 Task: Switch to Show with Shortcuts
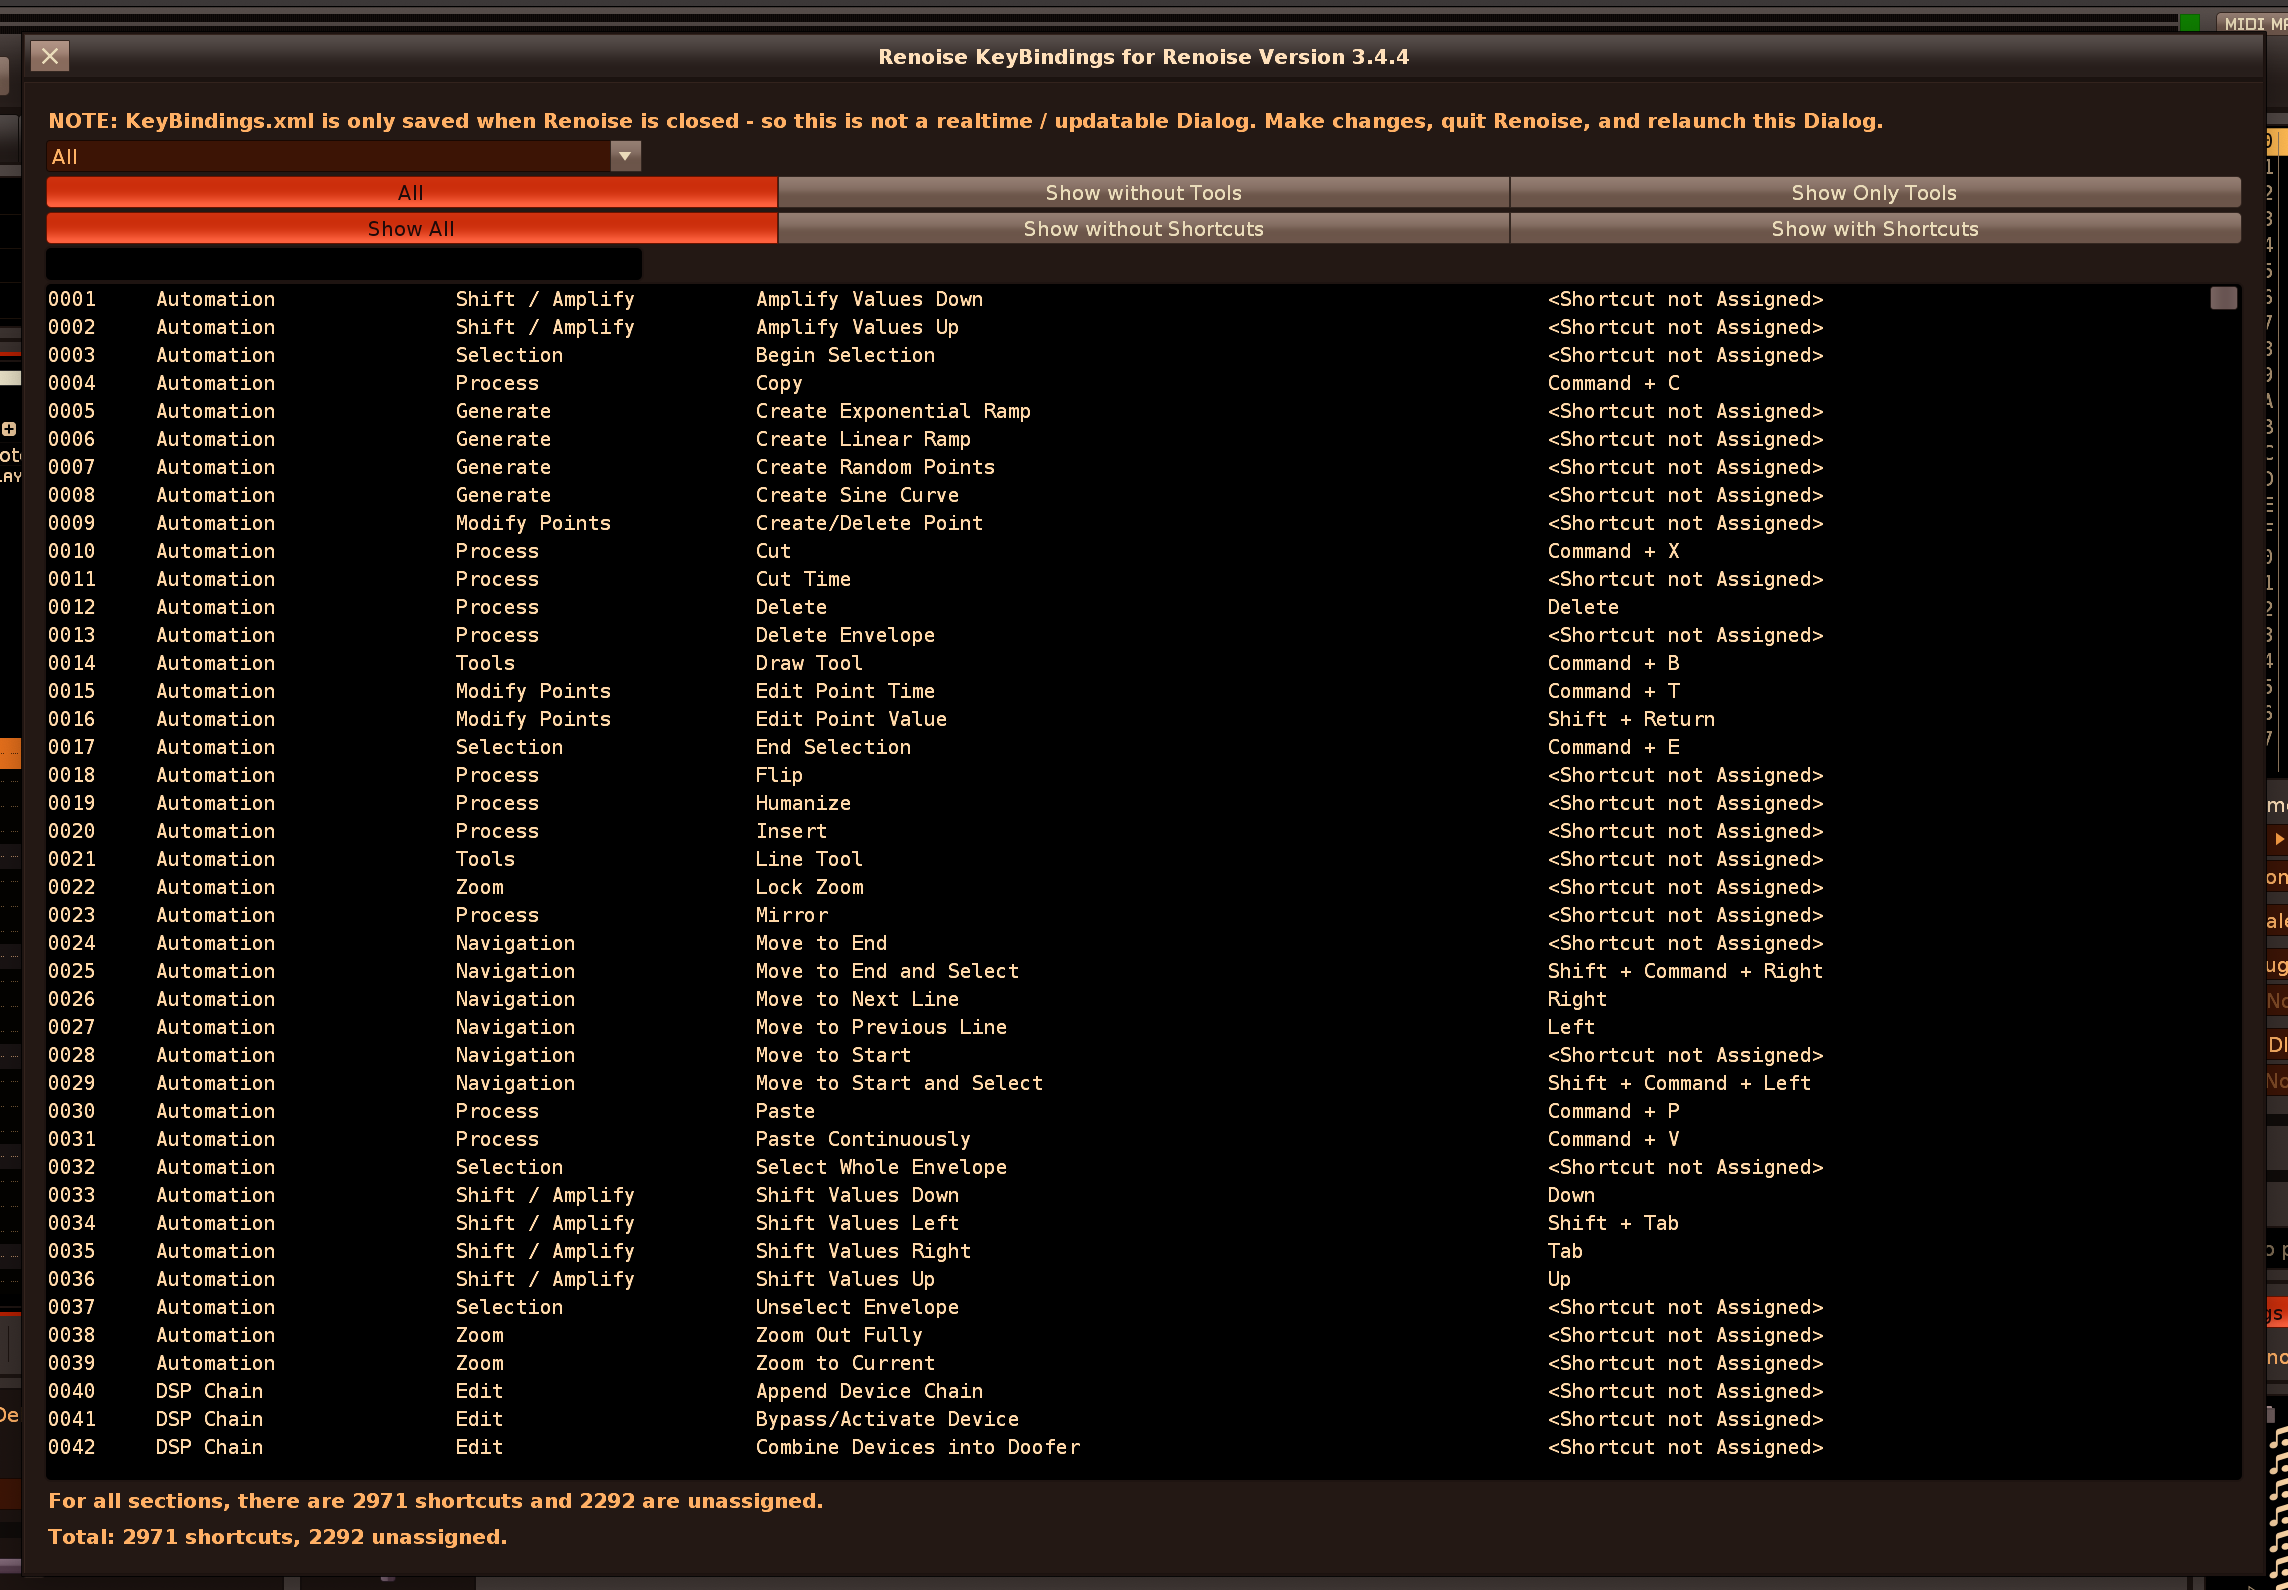[1874, 228]
